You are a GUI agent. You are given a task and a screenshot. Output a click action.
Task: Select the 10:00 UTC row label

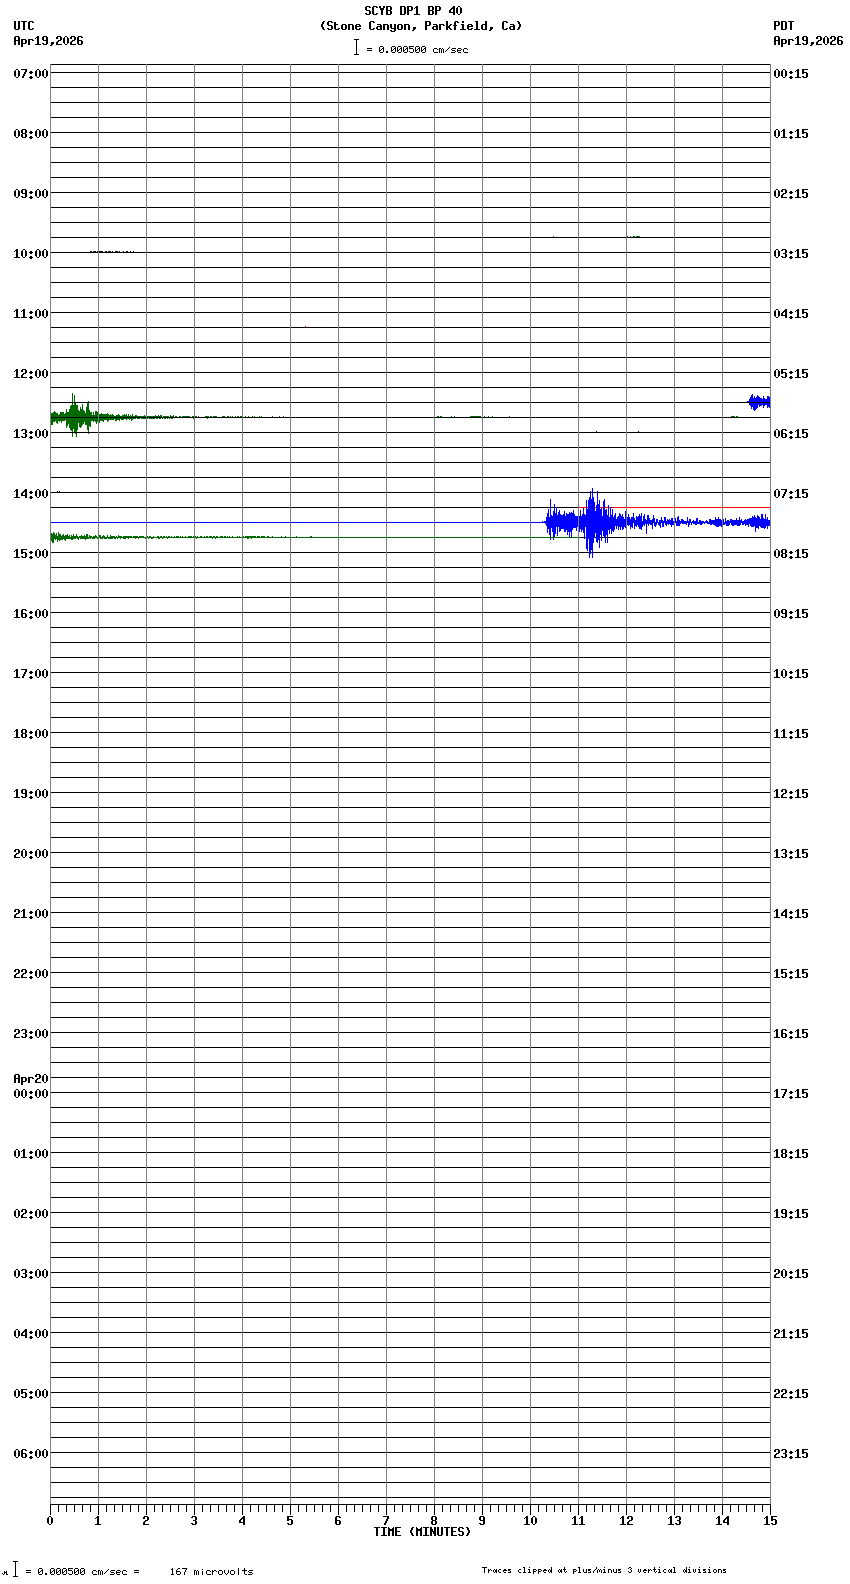click(x=31, y=254)
